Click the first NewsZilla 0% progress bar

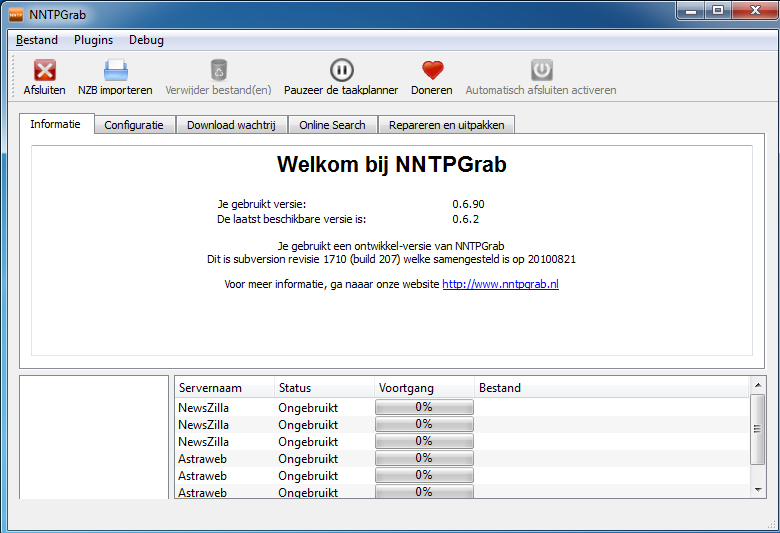click(x=423, y=407)
